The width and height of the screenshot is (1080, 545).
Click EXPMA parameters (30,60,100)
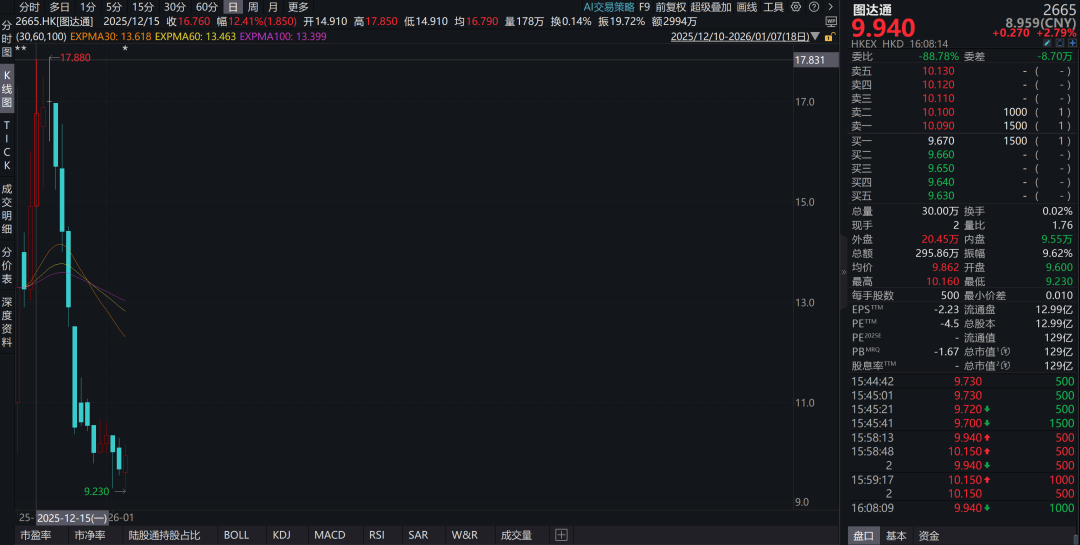[41, 37]
